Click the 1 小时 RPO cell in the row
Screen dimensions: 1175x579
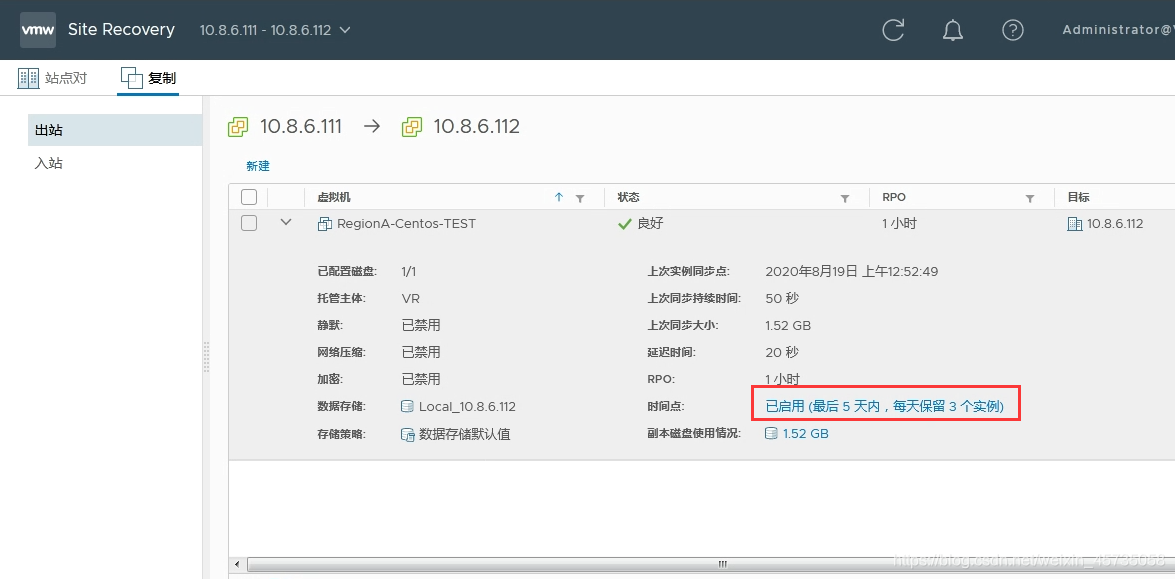899,223
